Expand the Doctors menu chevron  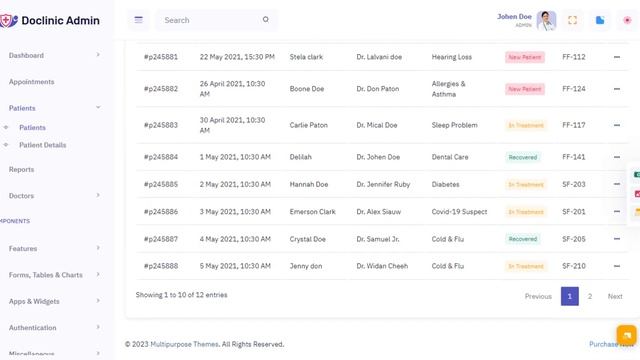pos(98,196)
